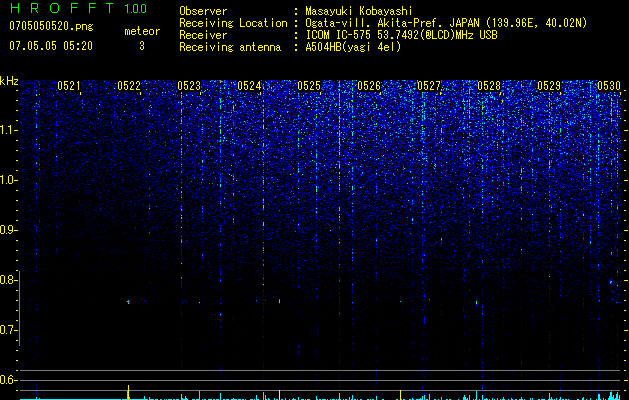Screen dimensions: 629x400
Task: Click the 0526 time marker
Action: click(369, 86)
